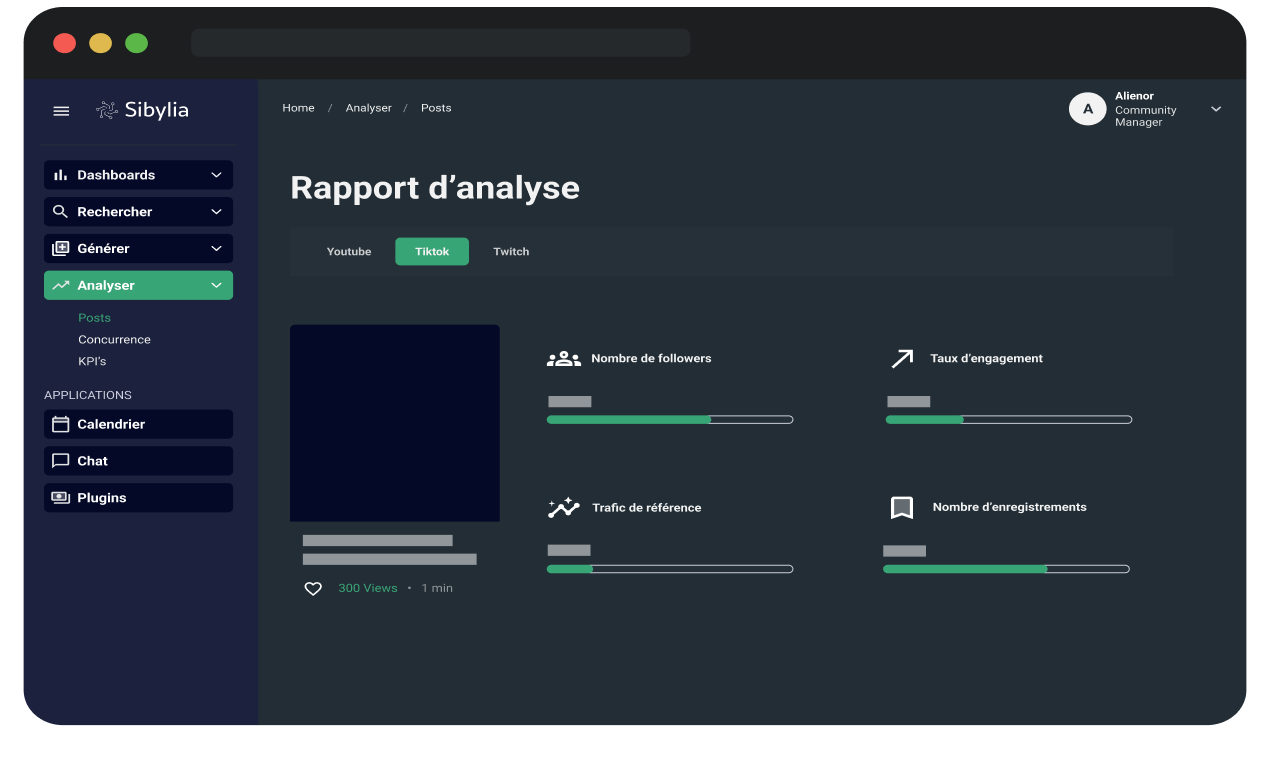Open the Chat application
Viewport: 1270px width, 760px height.
(x=138, y=461)
